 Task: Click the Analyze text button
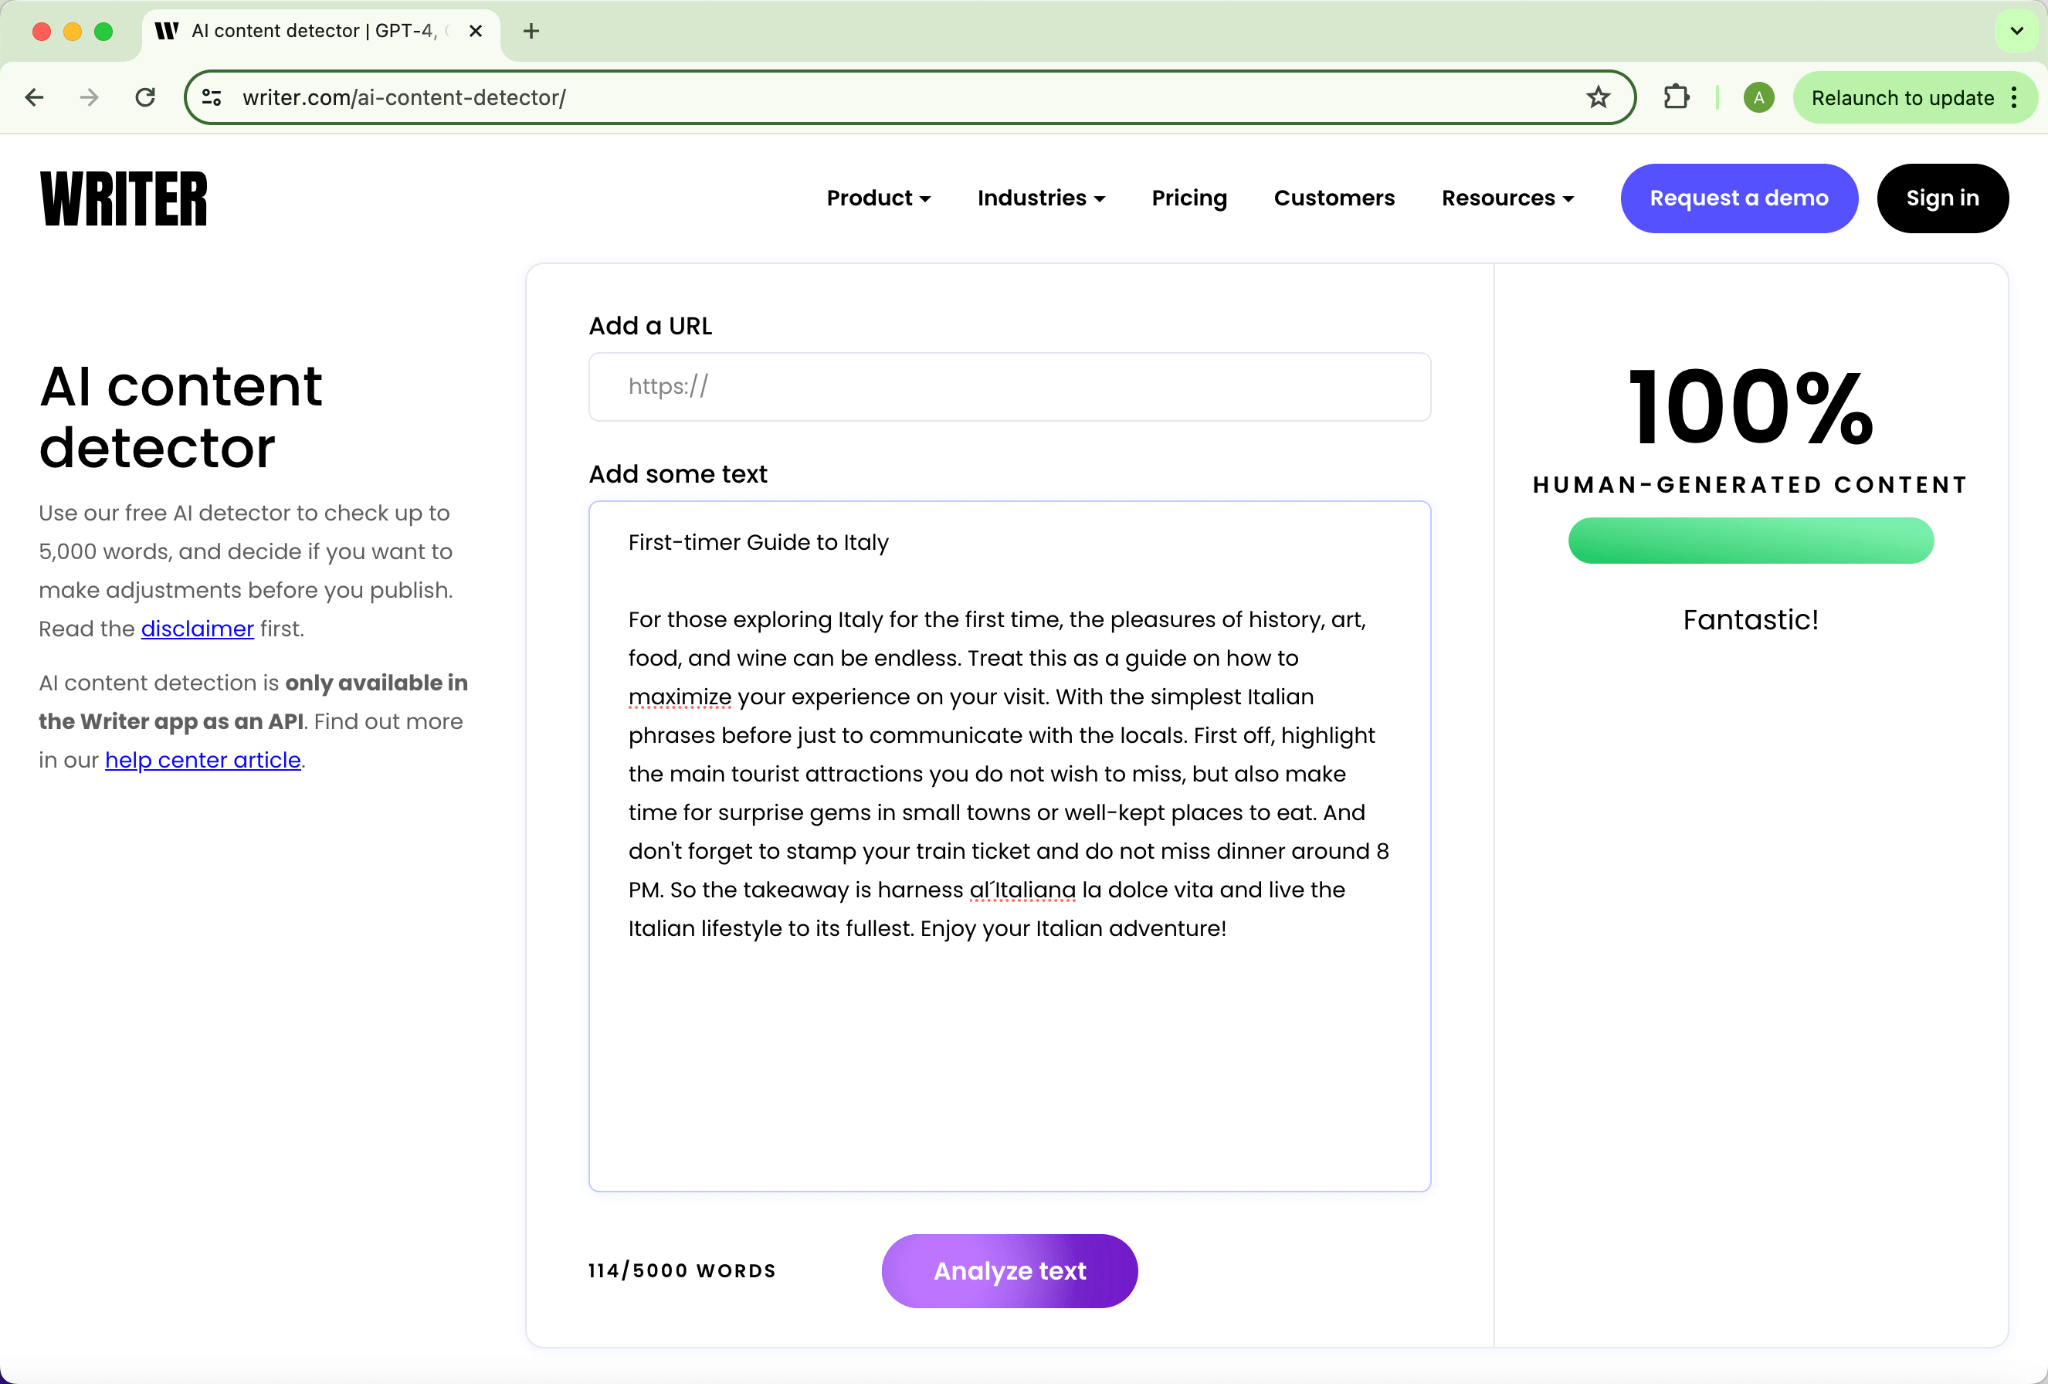1010,1270
